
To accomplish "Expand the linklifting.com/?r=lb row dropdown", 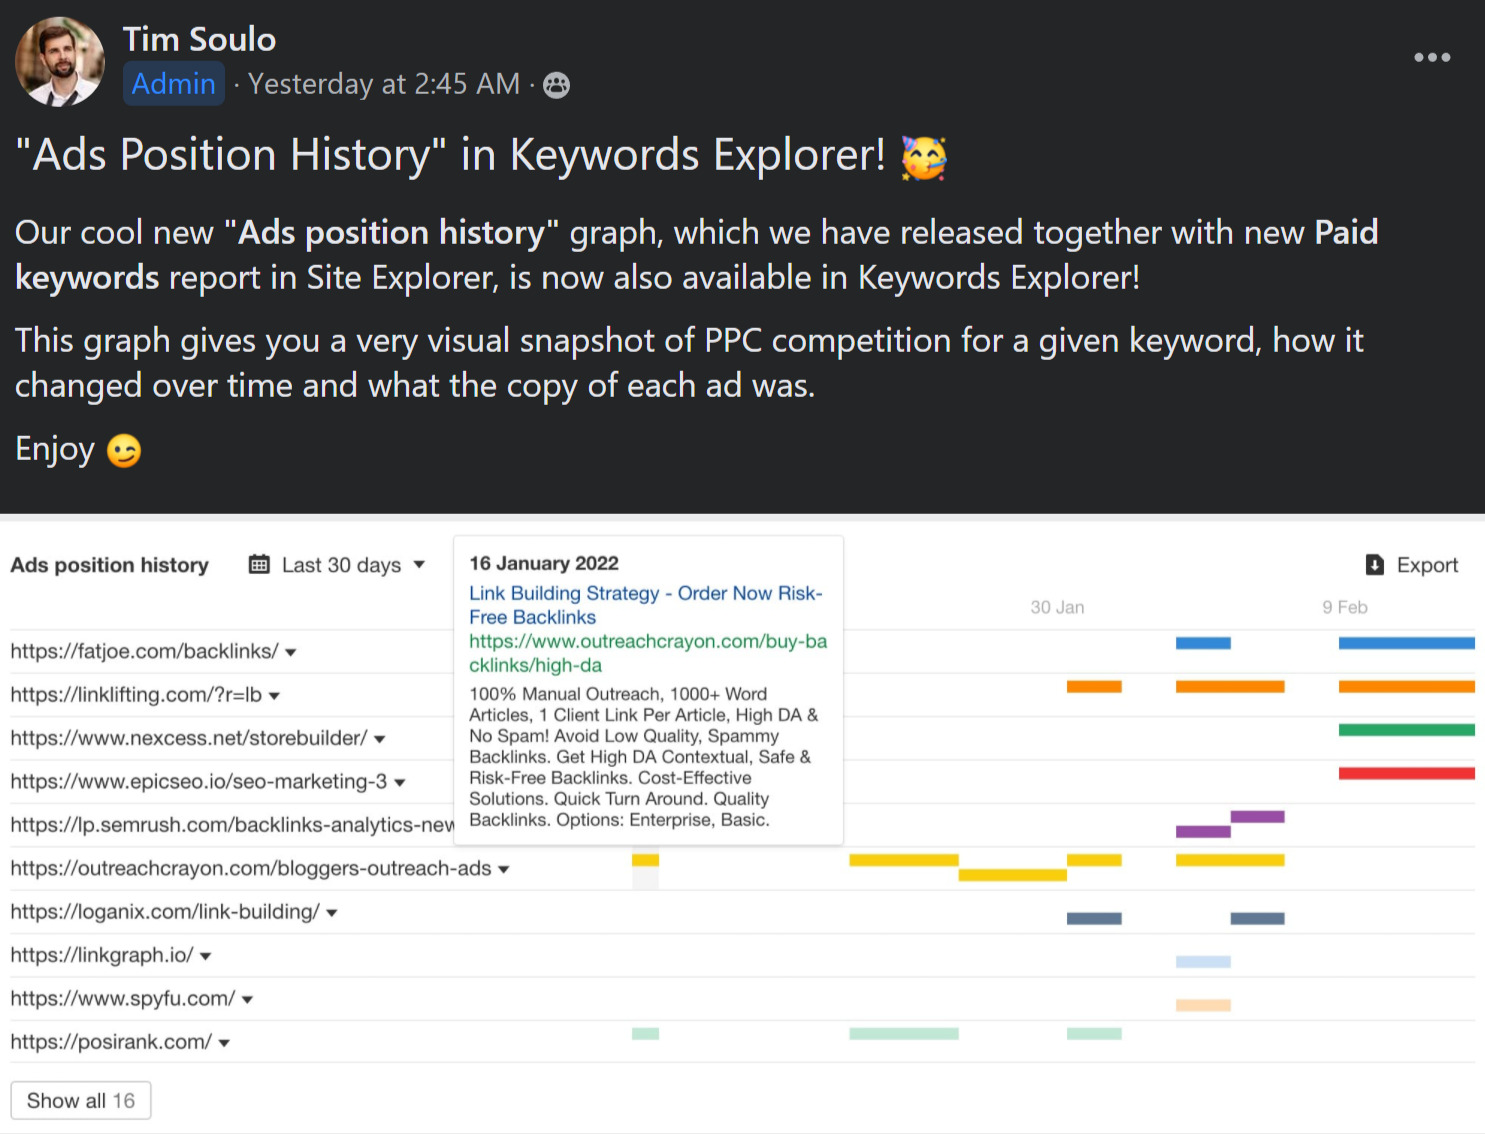I will pyautogui.click(x=277, y=696).
